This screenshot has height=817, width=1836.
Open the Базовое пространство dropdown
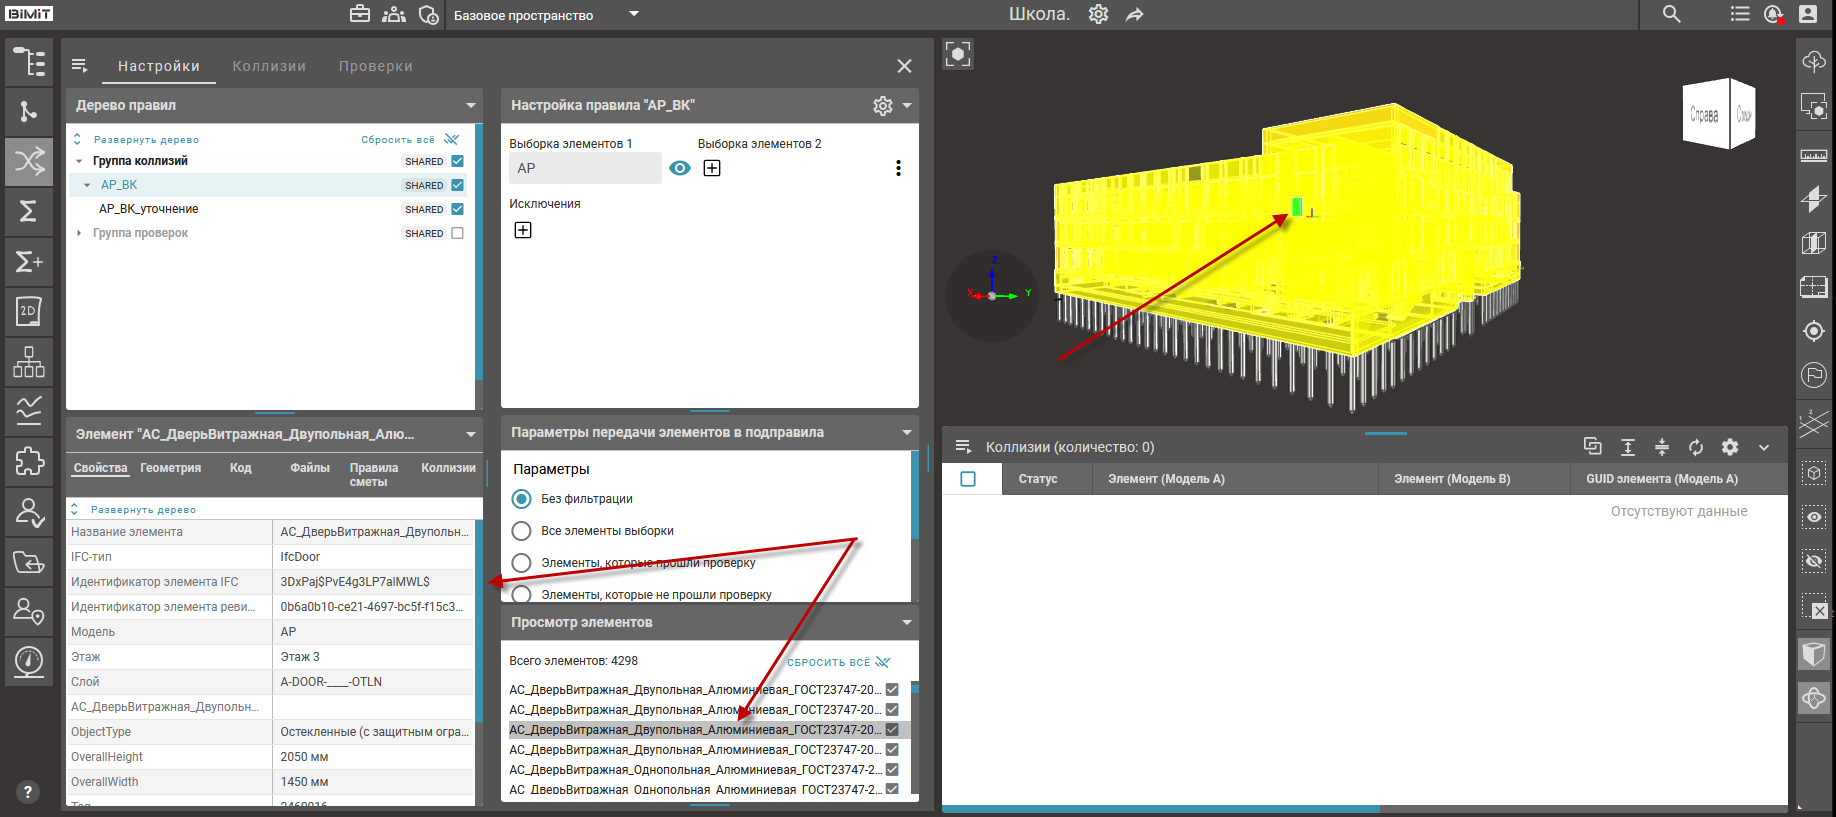pos(633,14)
